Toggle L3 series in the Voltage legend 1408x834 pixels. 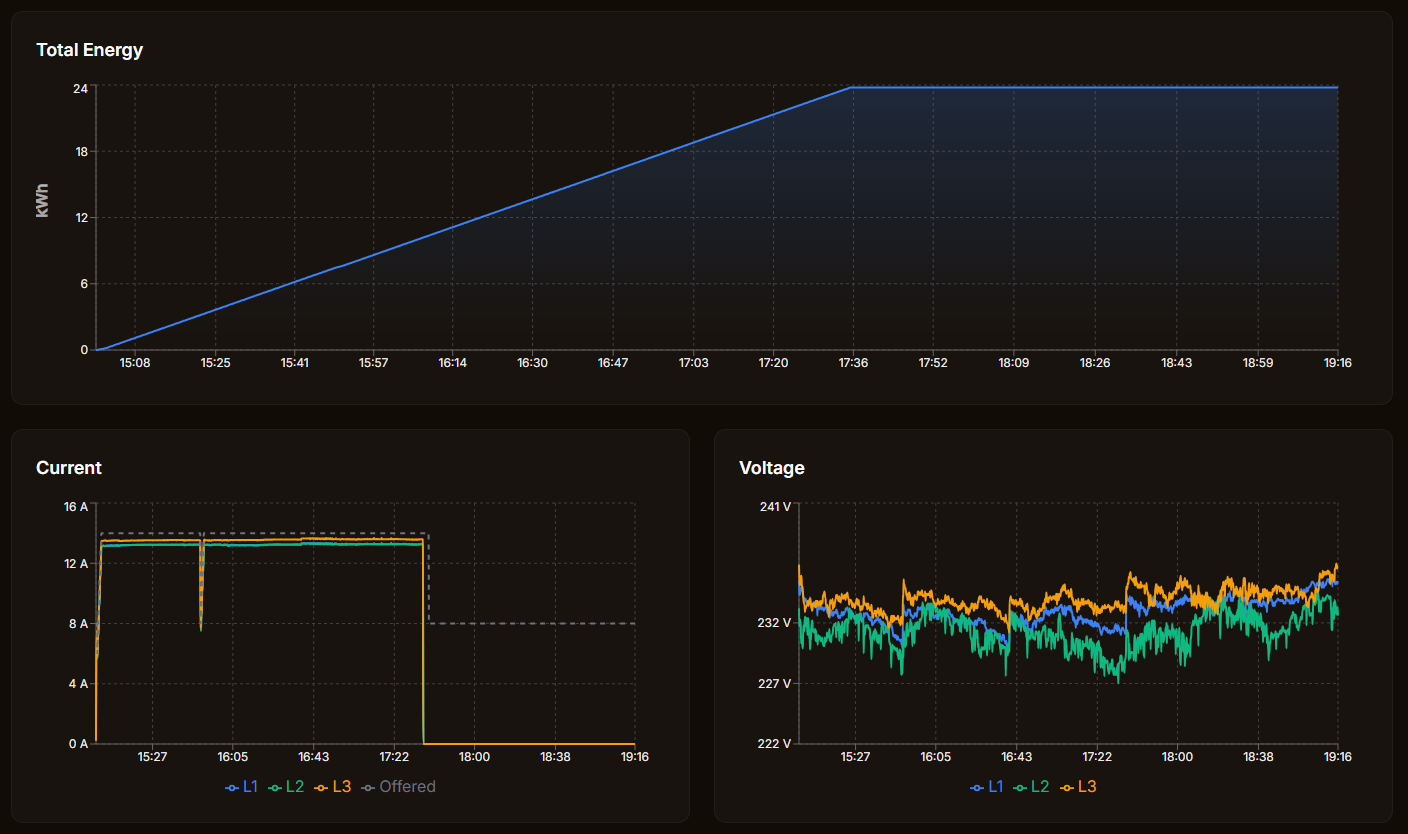pos(1077,787)
